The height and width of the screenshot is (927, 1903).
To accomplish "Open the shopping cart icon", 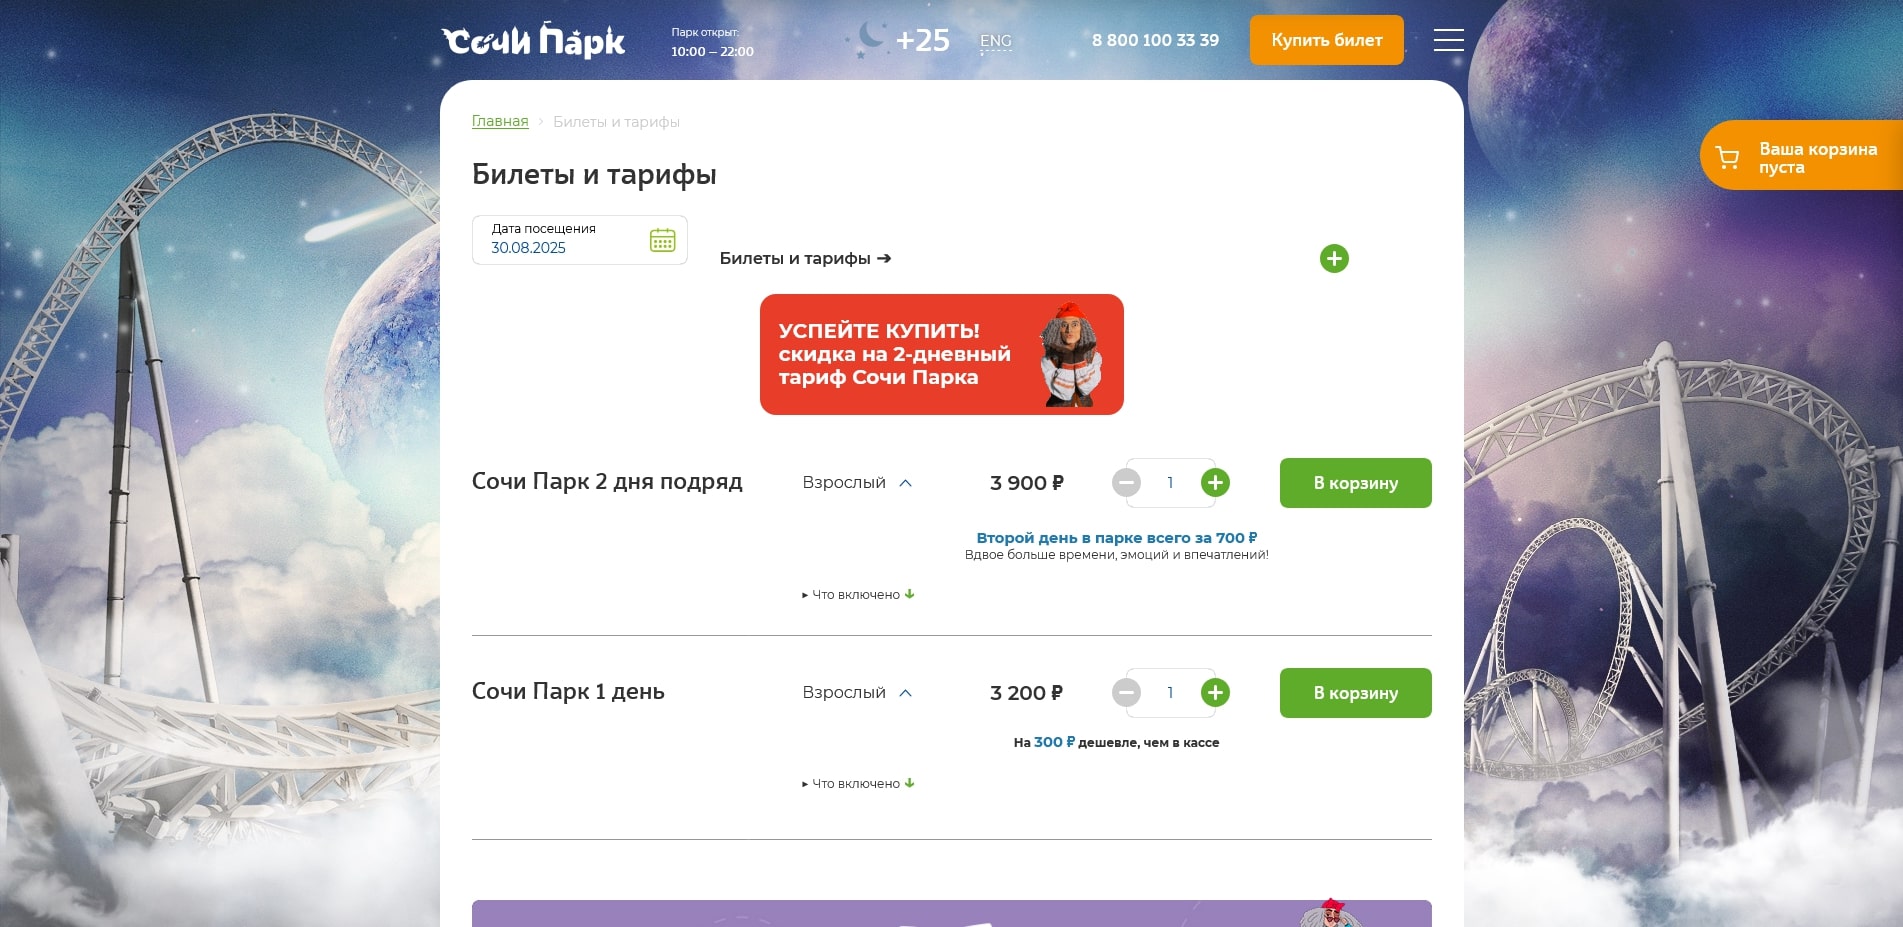I will 1727,155.
